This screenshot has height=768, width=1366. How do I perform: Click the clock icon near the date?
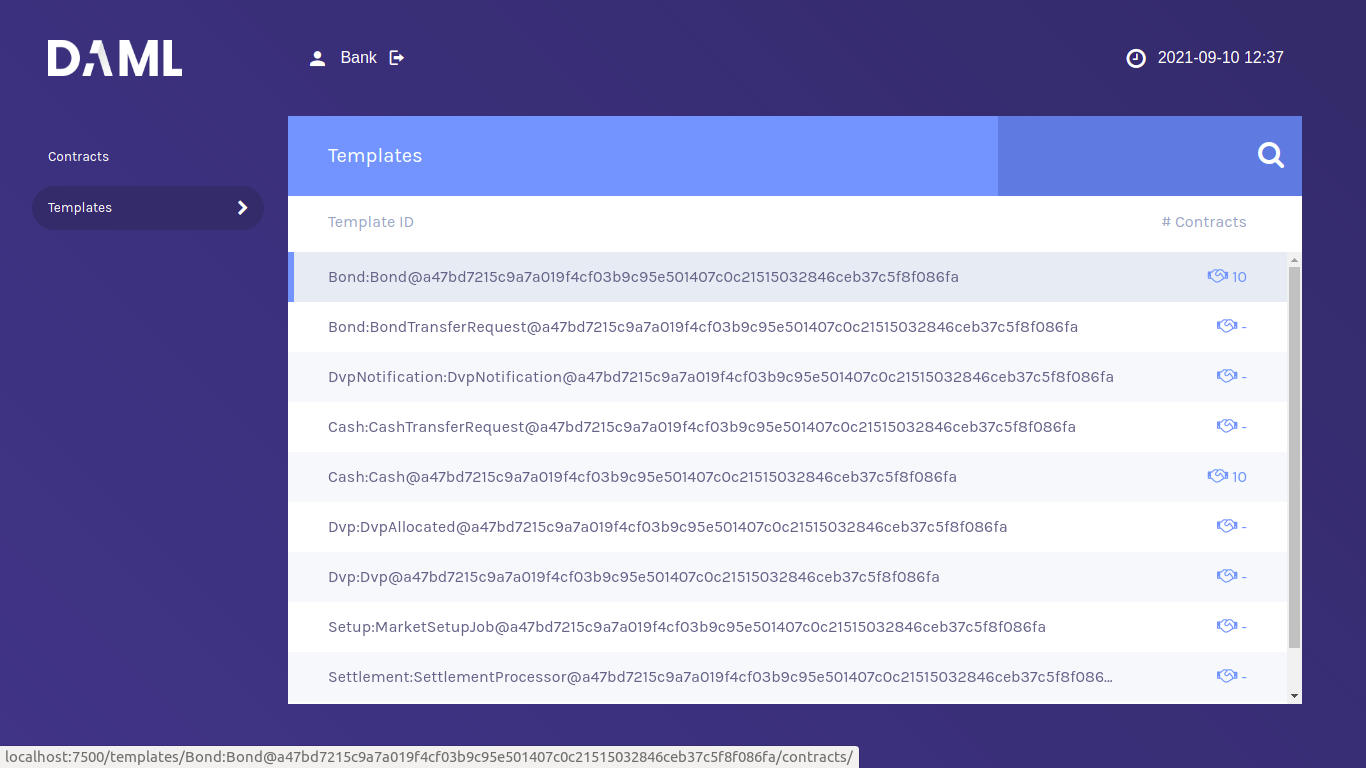click(x=1136, y=58)
